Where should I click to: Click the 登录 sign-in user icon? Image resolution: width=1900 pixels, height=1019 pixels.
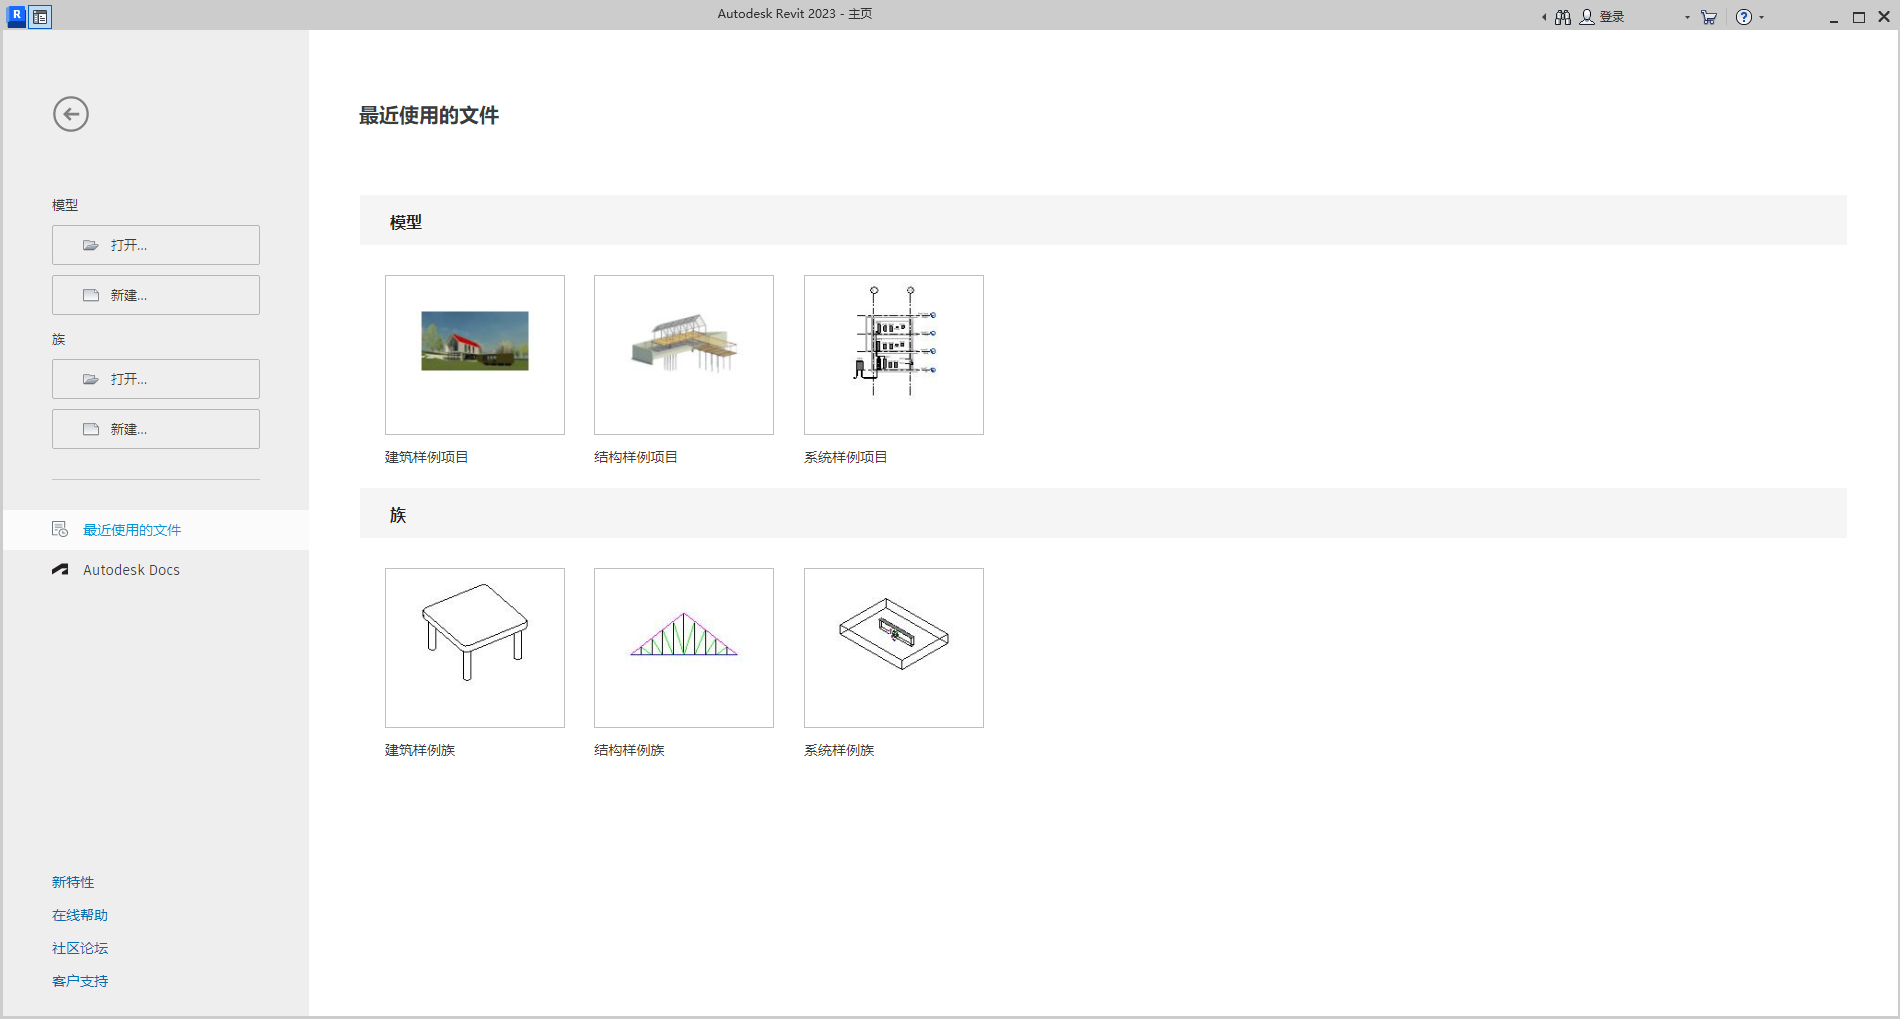click(x=1587, y=17)
